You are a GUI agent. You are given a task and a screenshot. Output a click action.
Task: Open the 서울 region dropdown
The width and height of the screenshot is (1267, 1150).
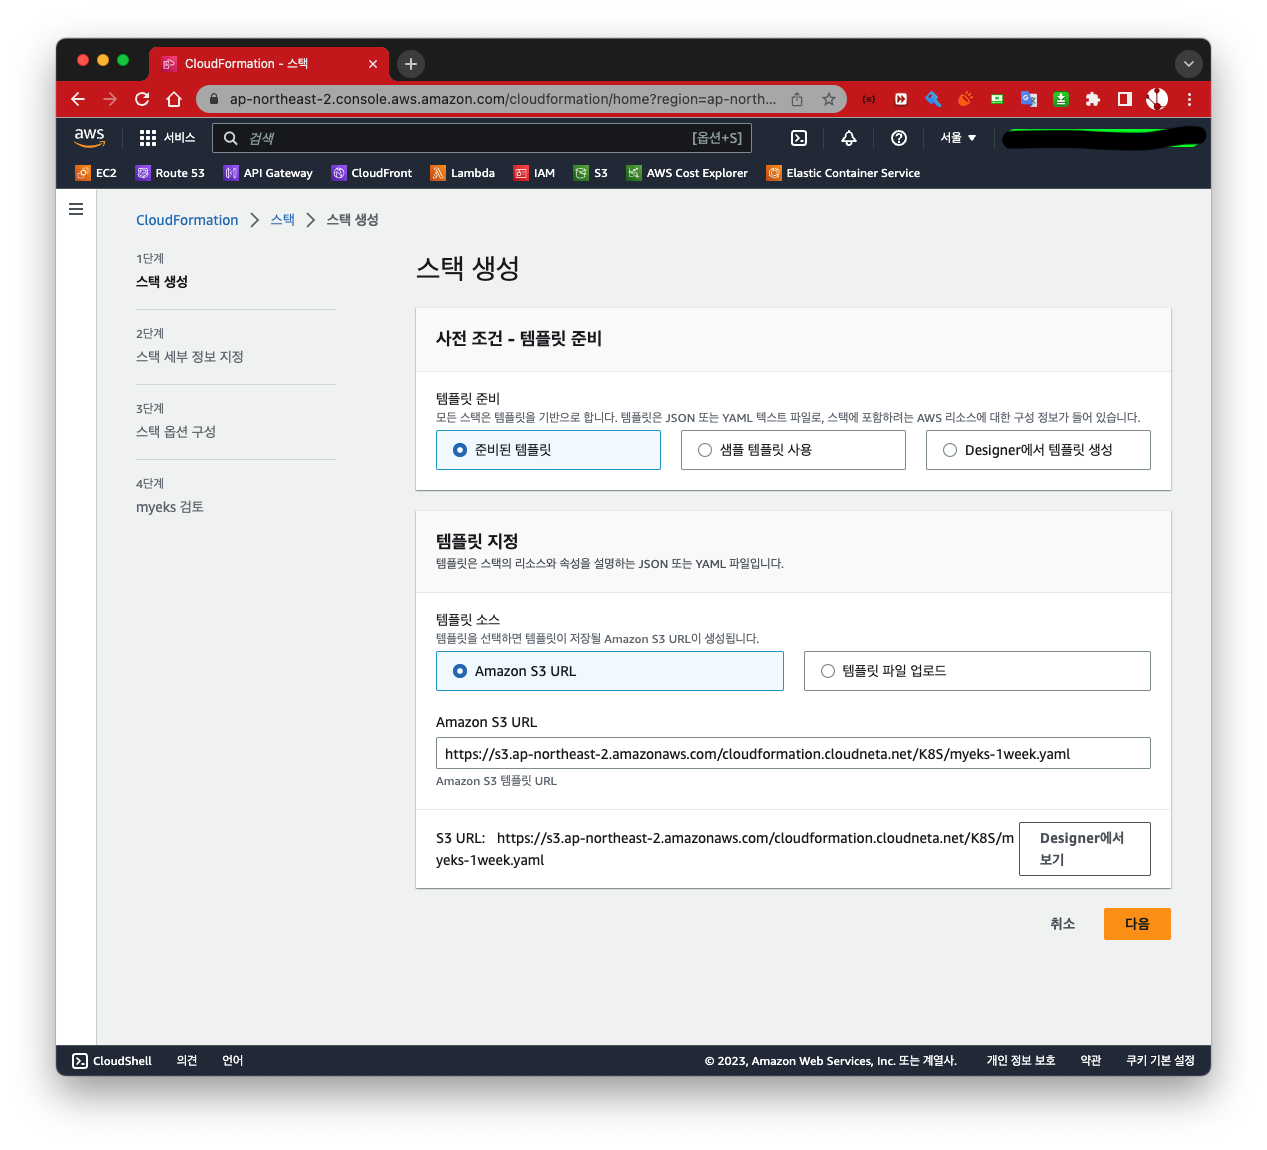[x=958, y=138]
